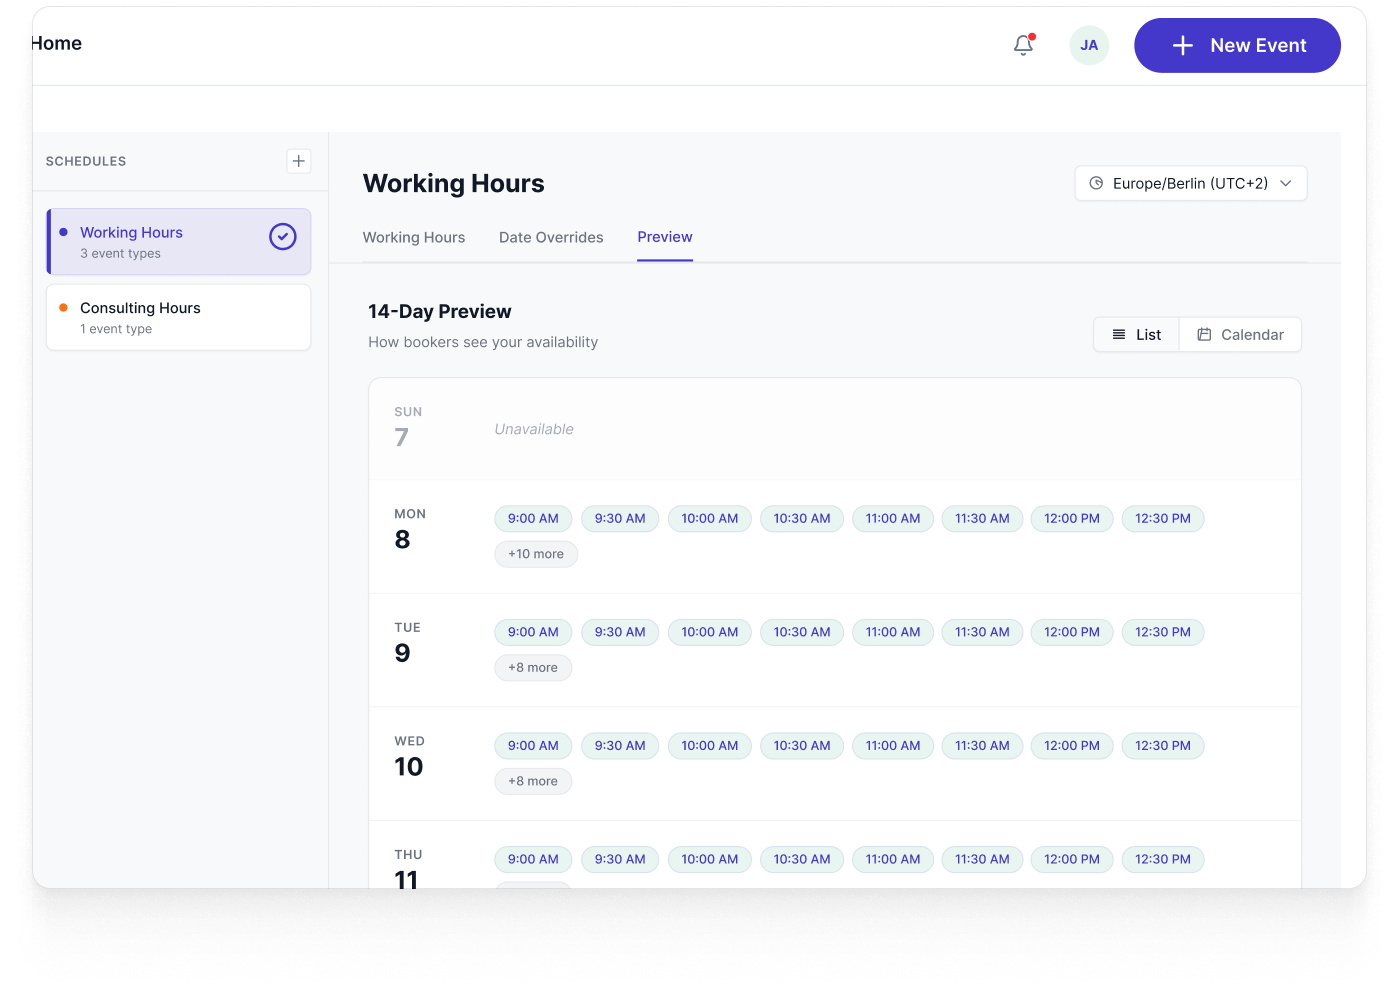This screenshot has height=1000, width=1399.
Task: Switch to the Working Hours tab
Action: 414,238
